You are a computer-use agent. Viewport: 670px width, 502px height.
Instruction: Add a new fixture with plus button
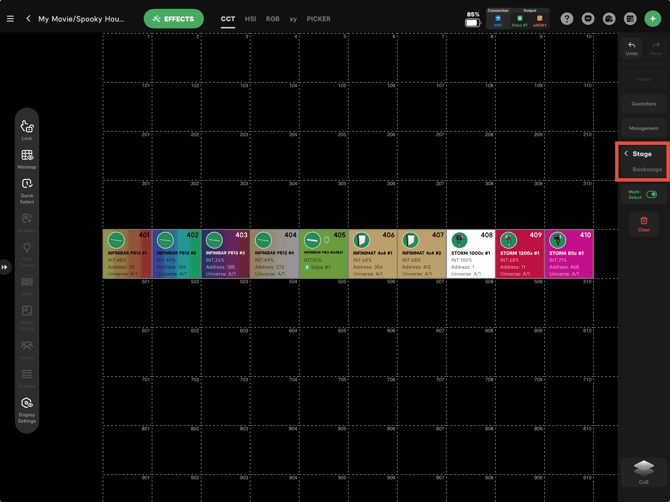(652, 19)
